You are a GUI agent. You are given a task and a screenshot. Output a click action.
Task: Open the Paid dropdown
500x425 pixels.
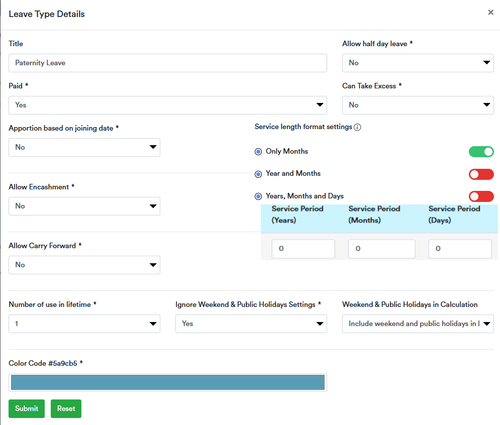click(168, 105)
